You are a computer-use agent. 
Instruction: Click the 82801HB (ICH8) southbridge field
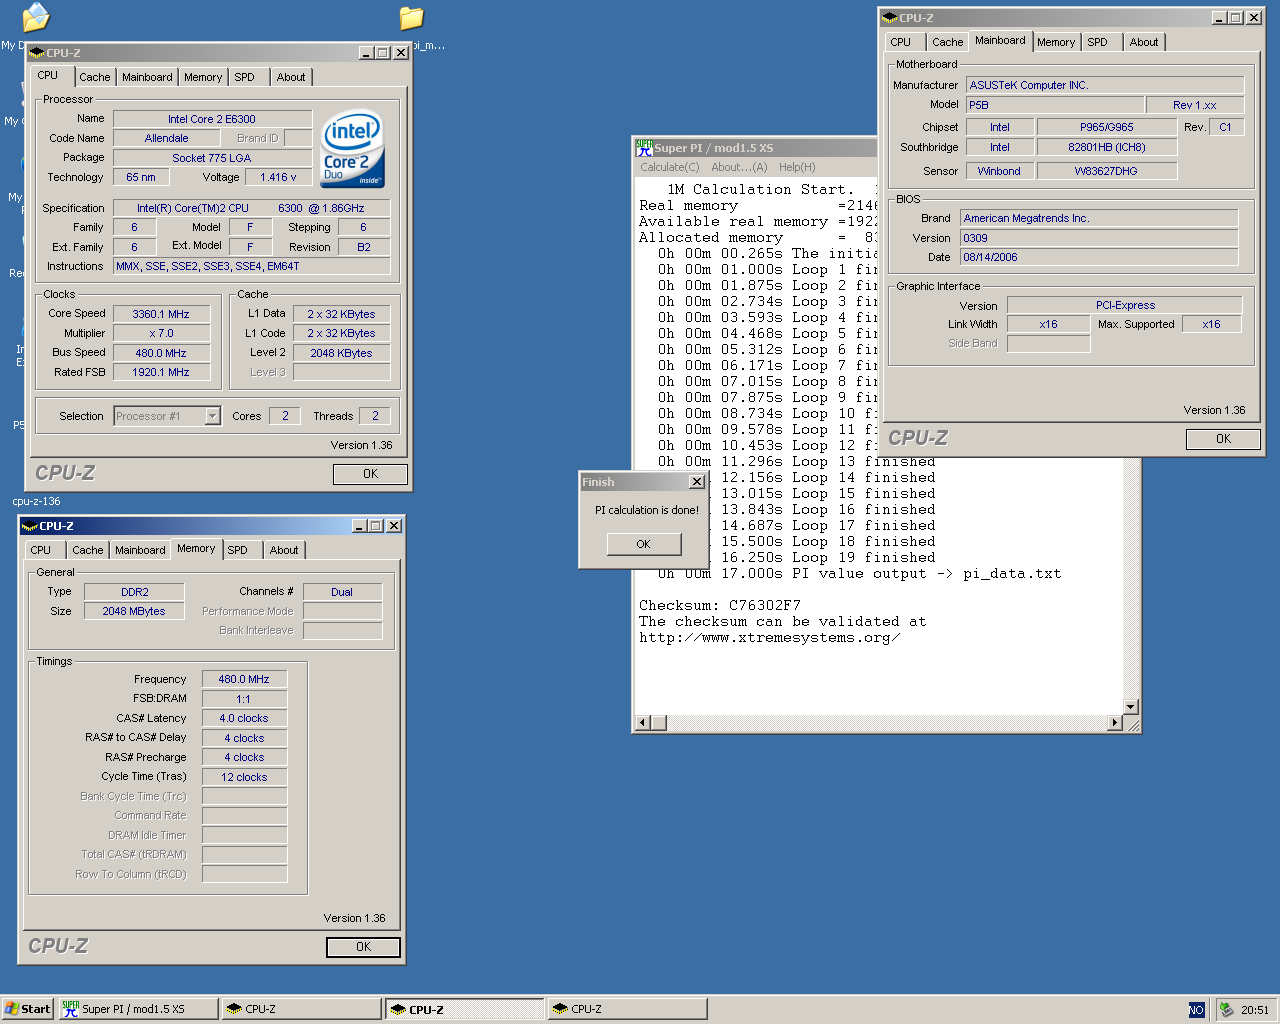pos(1107,147)
